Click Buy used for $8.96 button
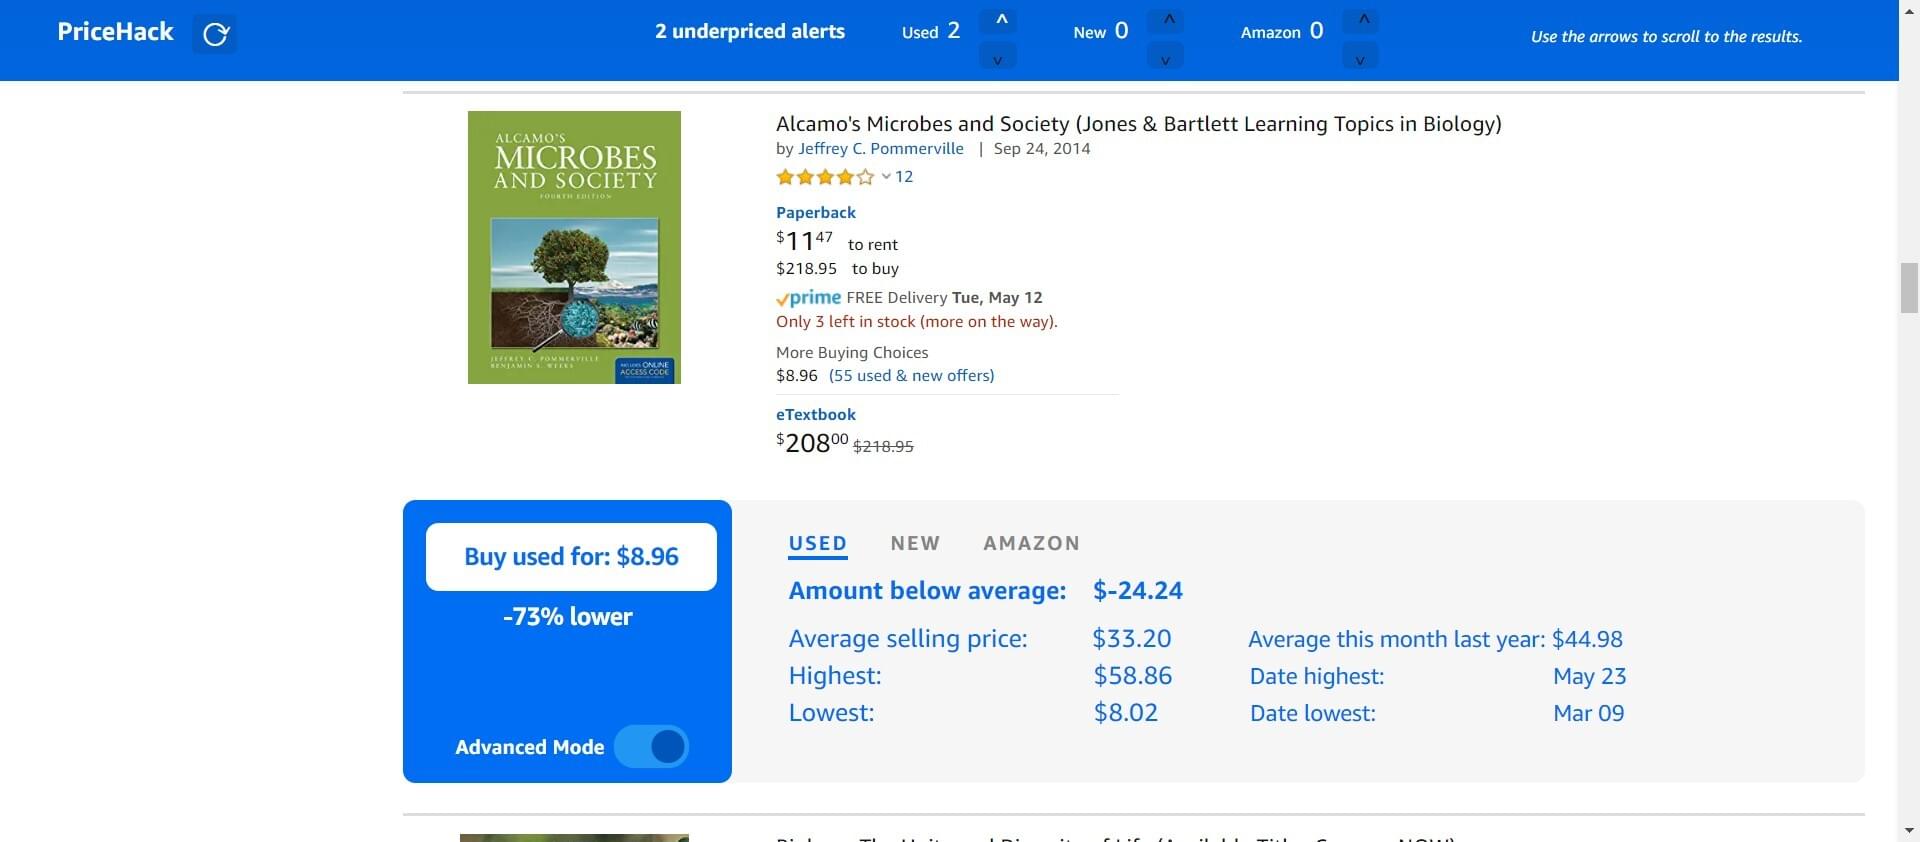The image size is (1920, 842). coord(571,557)
